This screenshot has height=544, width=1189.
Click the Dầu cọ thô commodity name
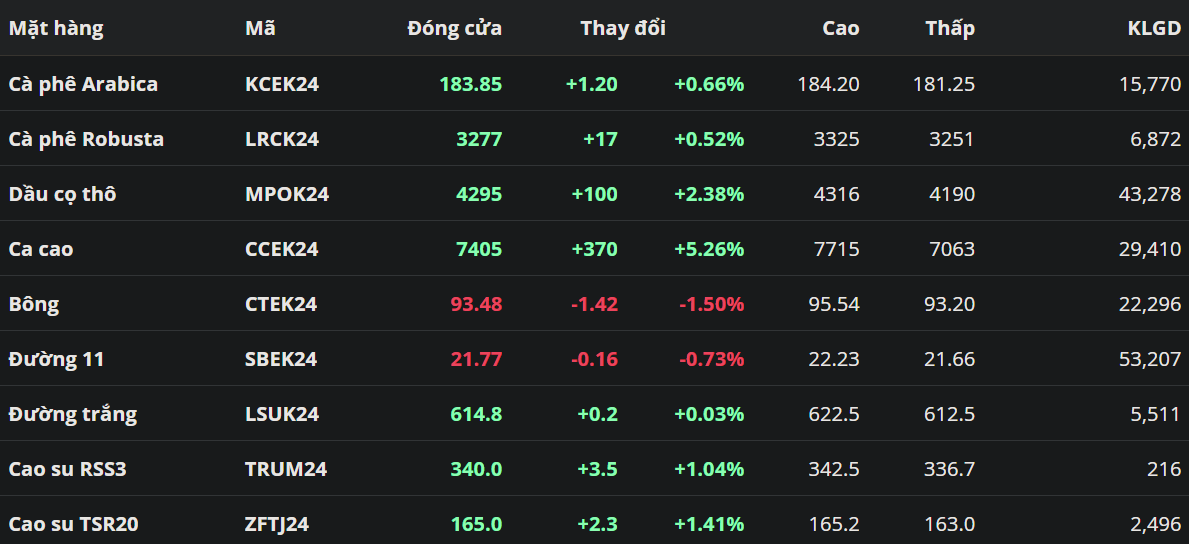(x=62, y=194)
